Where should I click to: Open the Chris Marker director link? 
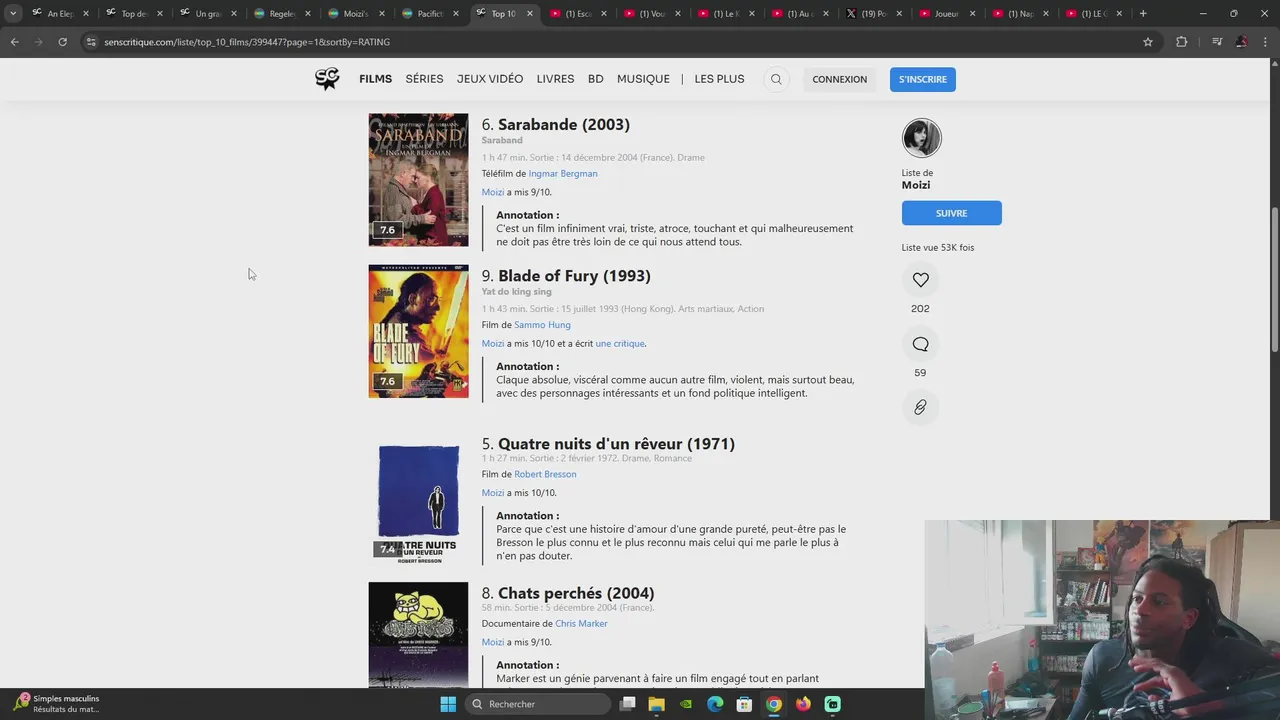pyautogui.click(x=581, y=624)
